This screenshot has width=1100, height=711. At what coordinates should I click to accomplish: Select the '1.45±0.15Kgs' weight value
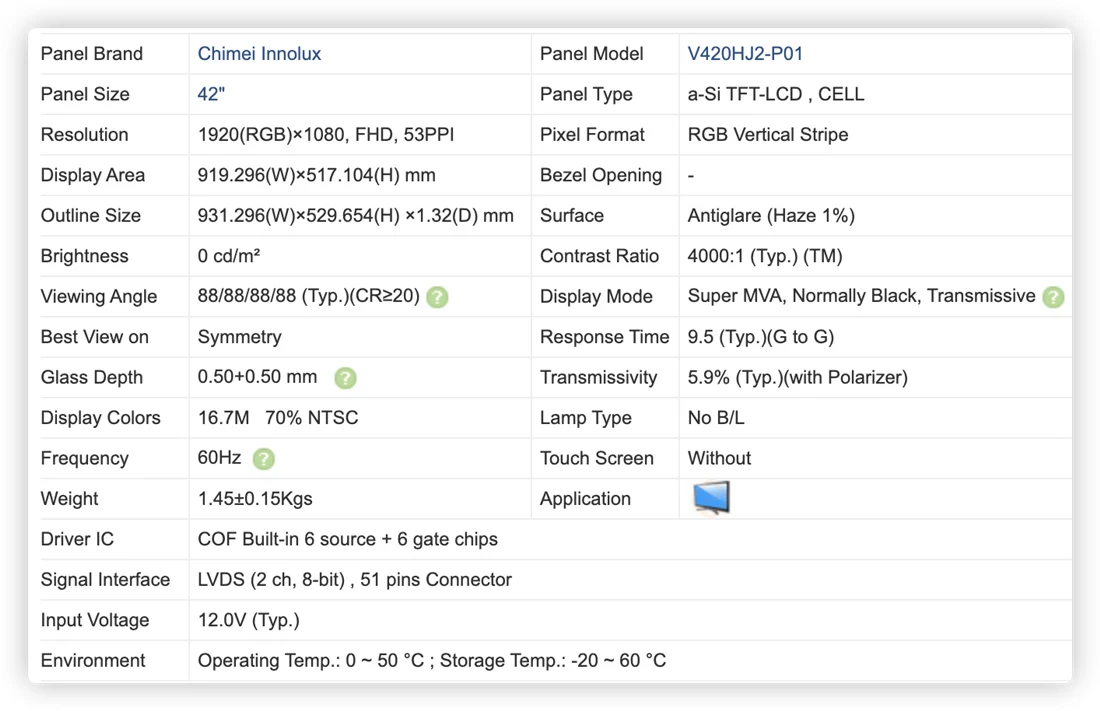coord(255,499)
